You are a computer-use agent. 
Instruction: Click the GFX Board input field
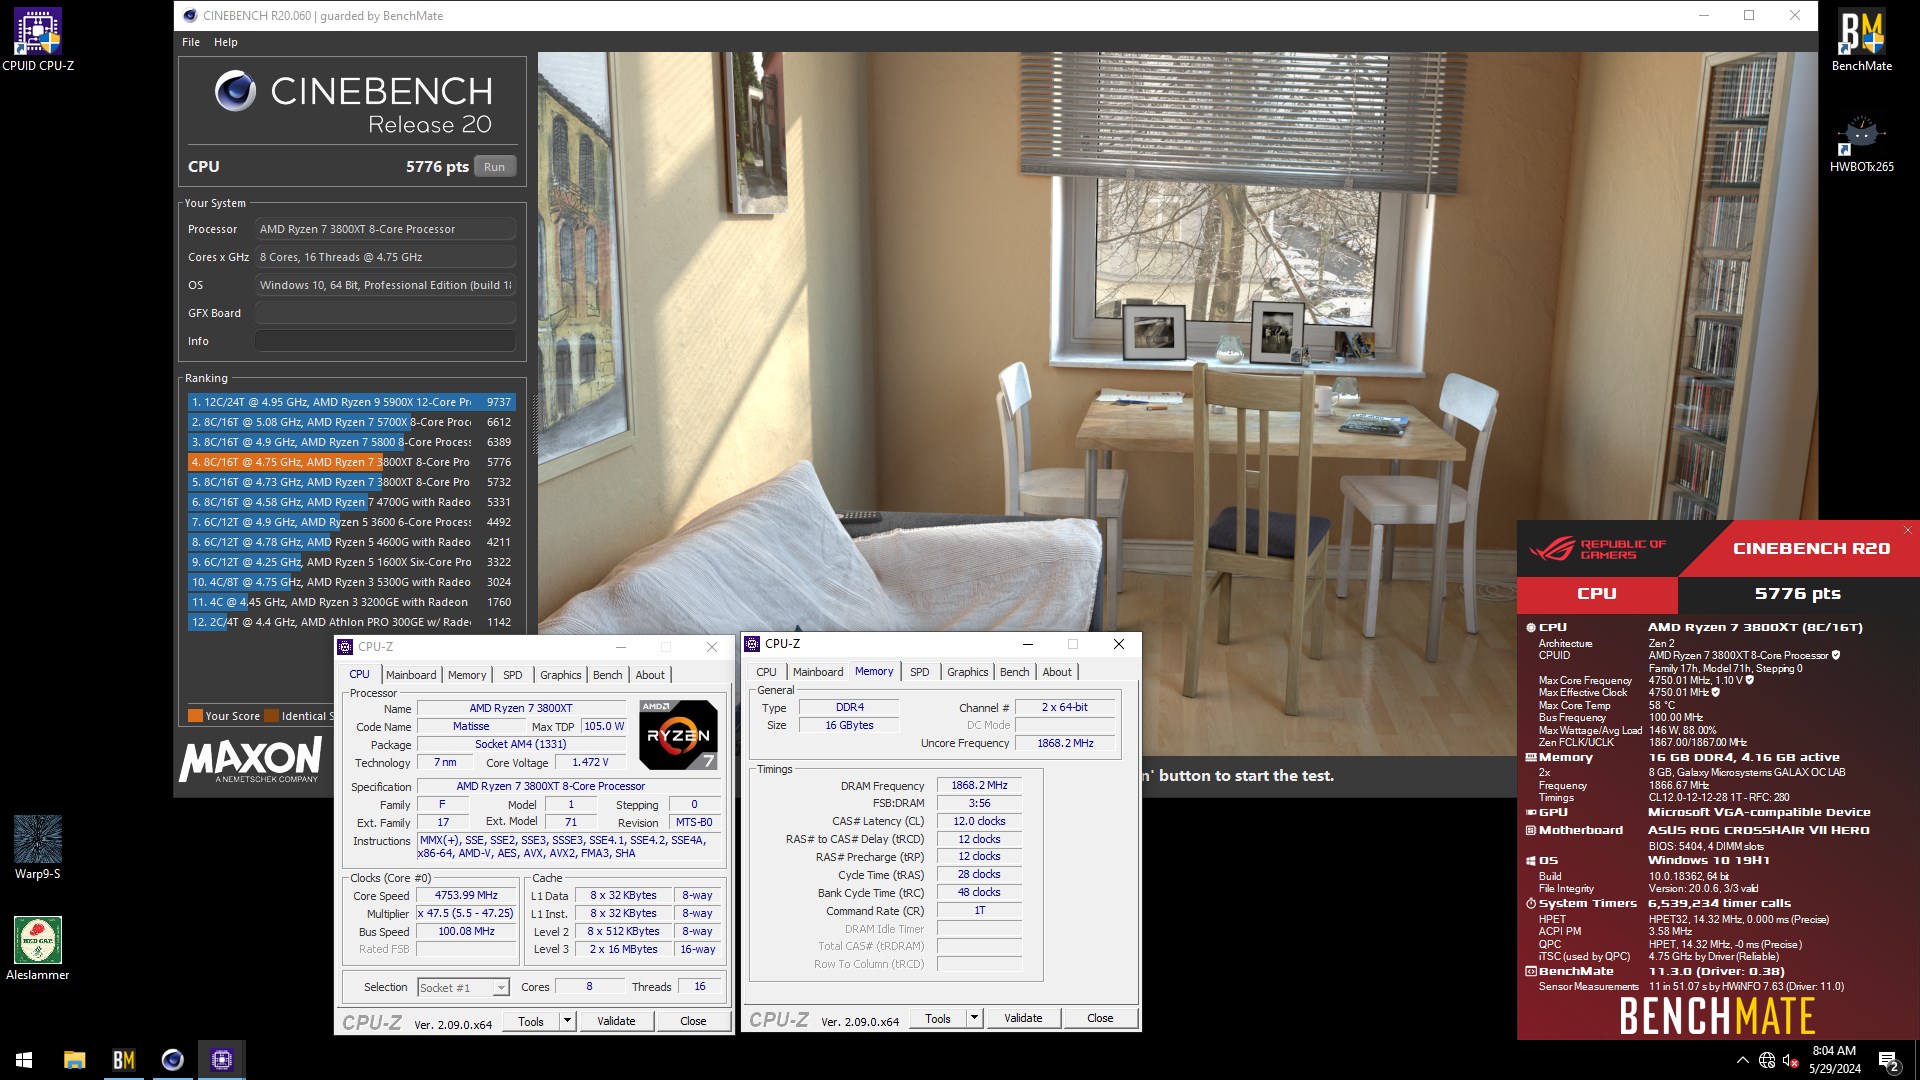tap(385, 313)
